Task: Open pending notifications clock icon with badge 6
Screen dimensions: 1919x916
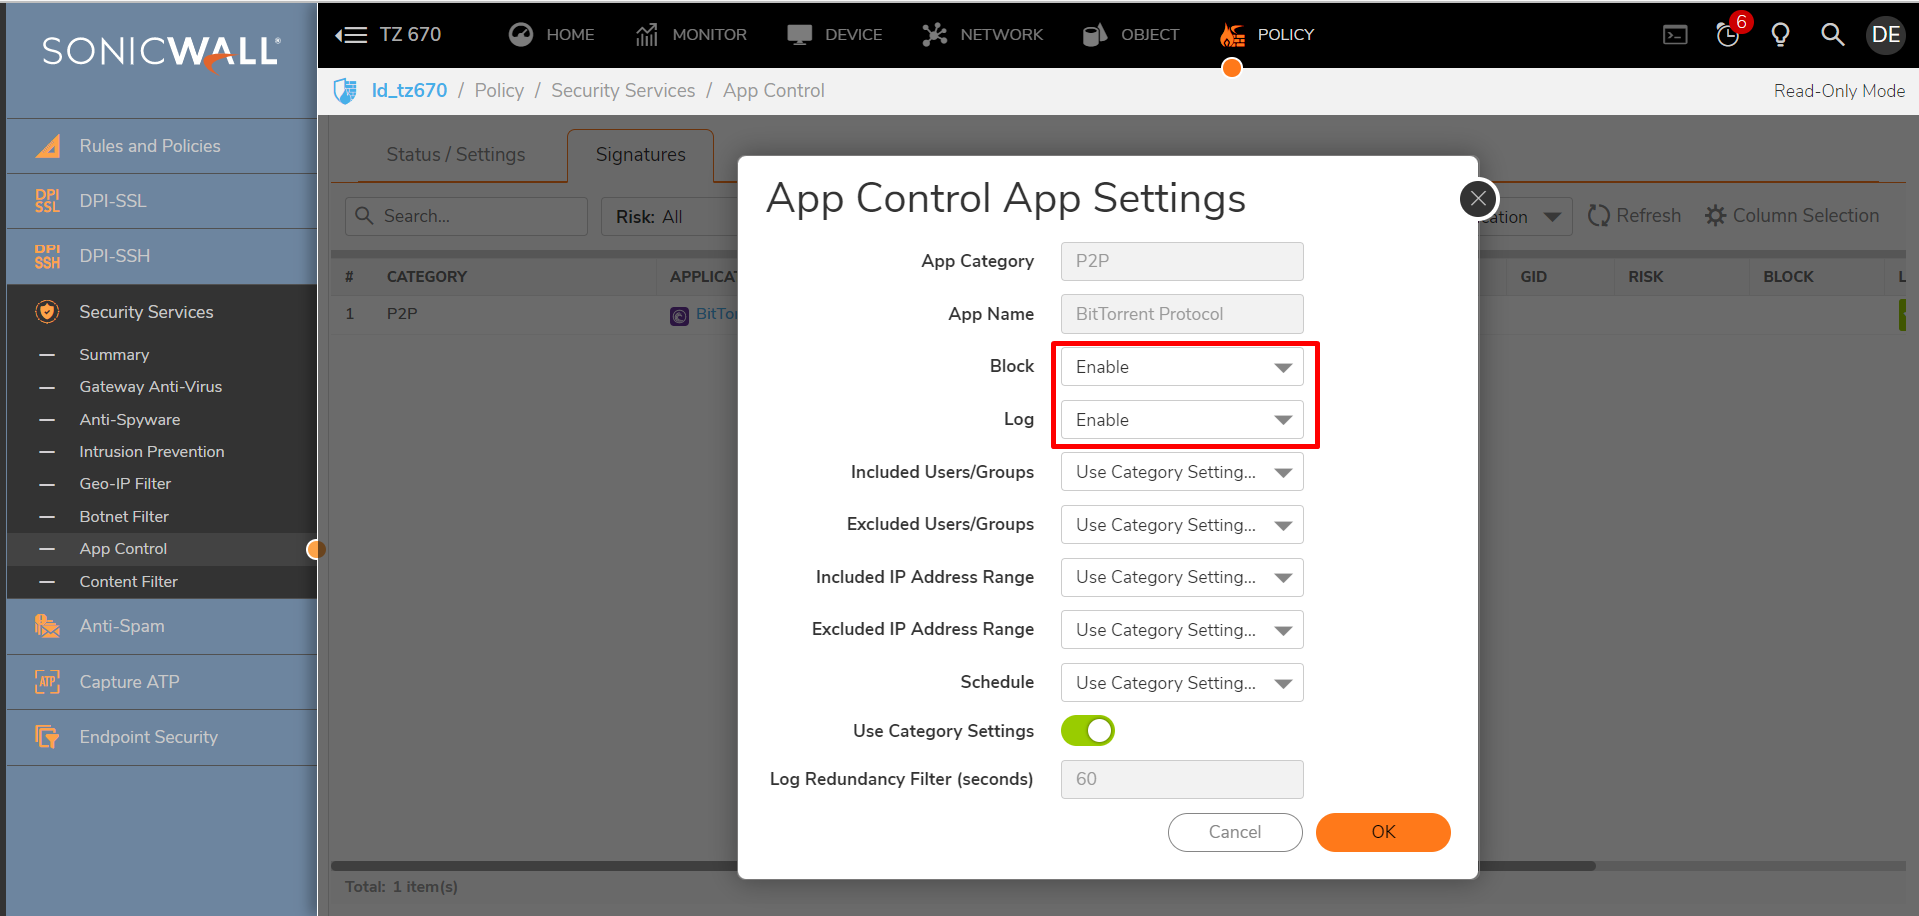Action: coord(1729,34)
